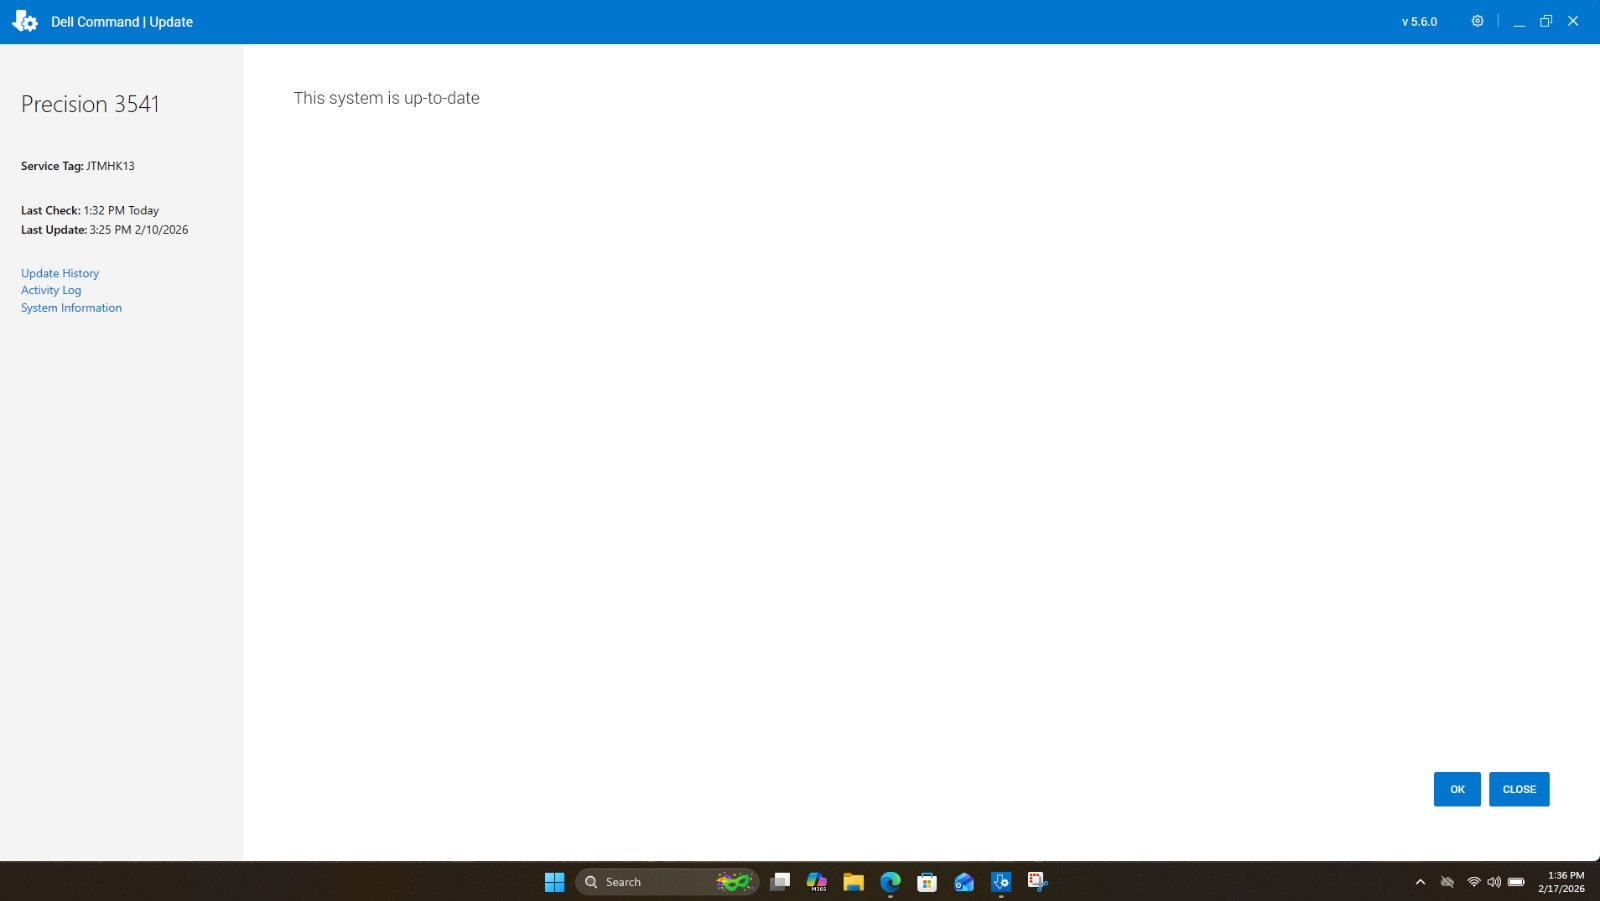Click the Mardi Gras mask search highlight
Image resolution: width=1600 pixels, height=901 pixels.
pos(733,882)
